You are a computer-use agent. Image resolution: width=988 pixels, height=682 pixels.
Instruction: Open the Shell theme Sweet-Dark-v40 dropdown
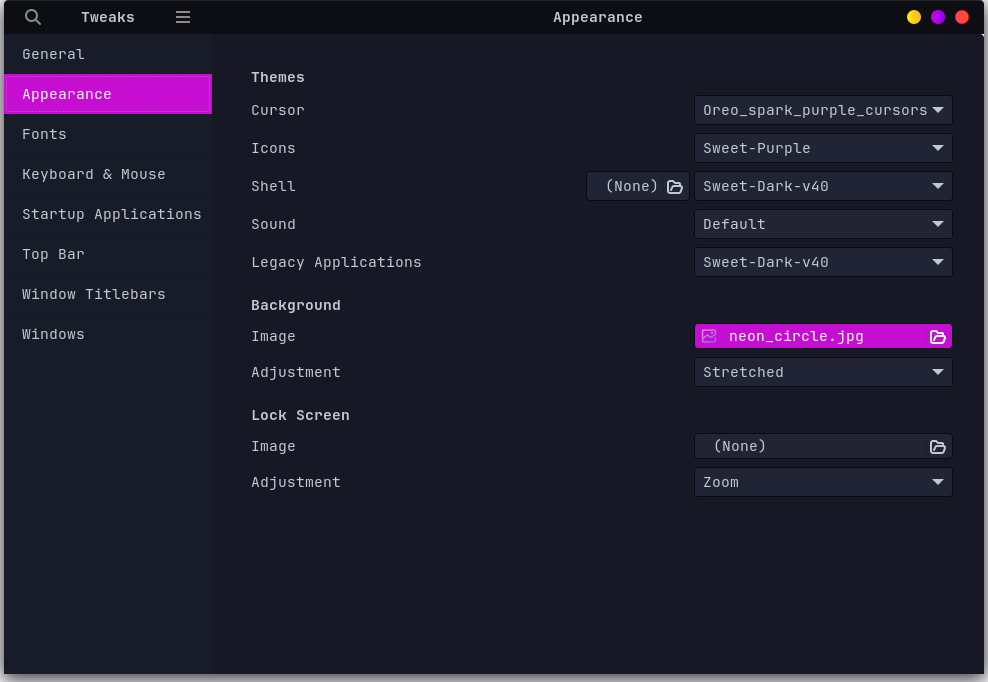pos(823,186)
